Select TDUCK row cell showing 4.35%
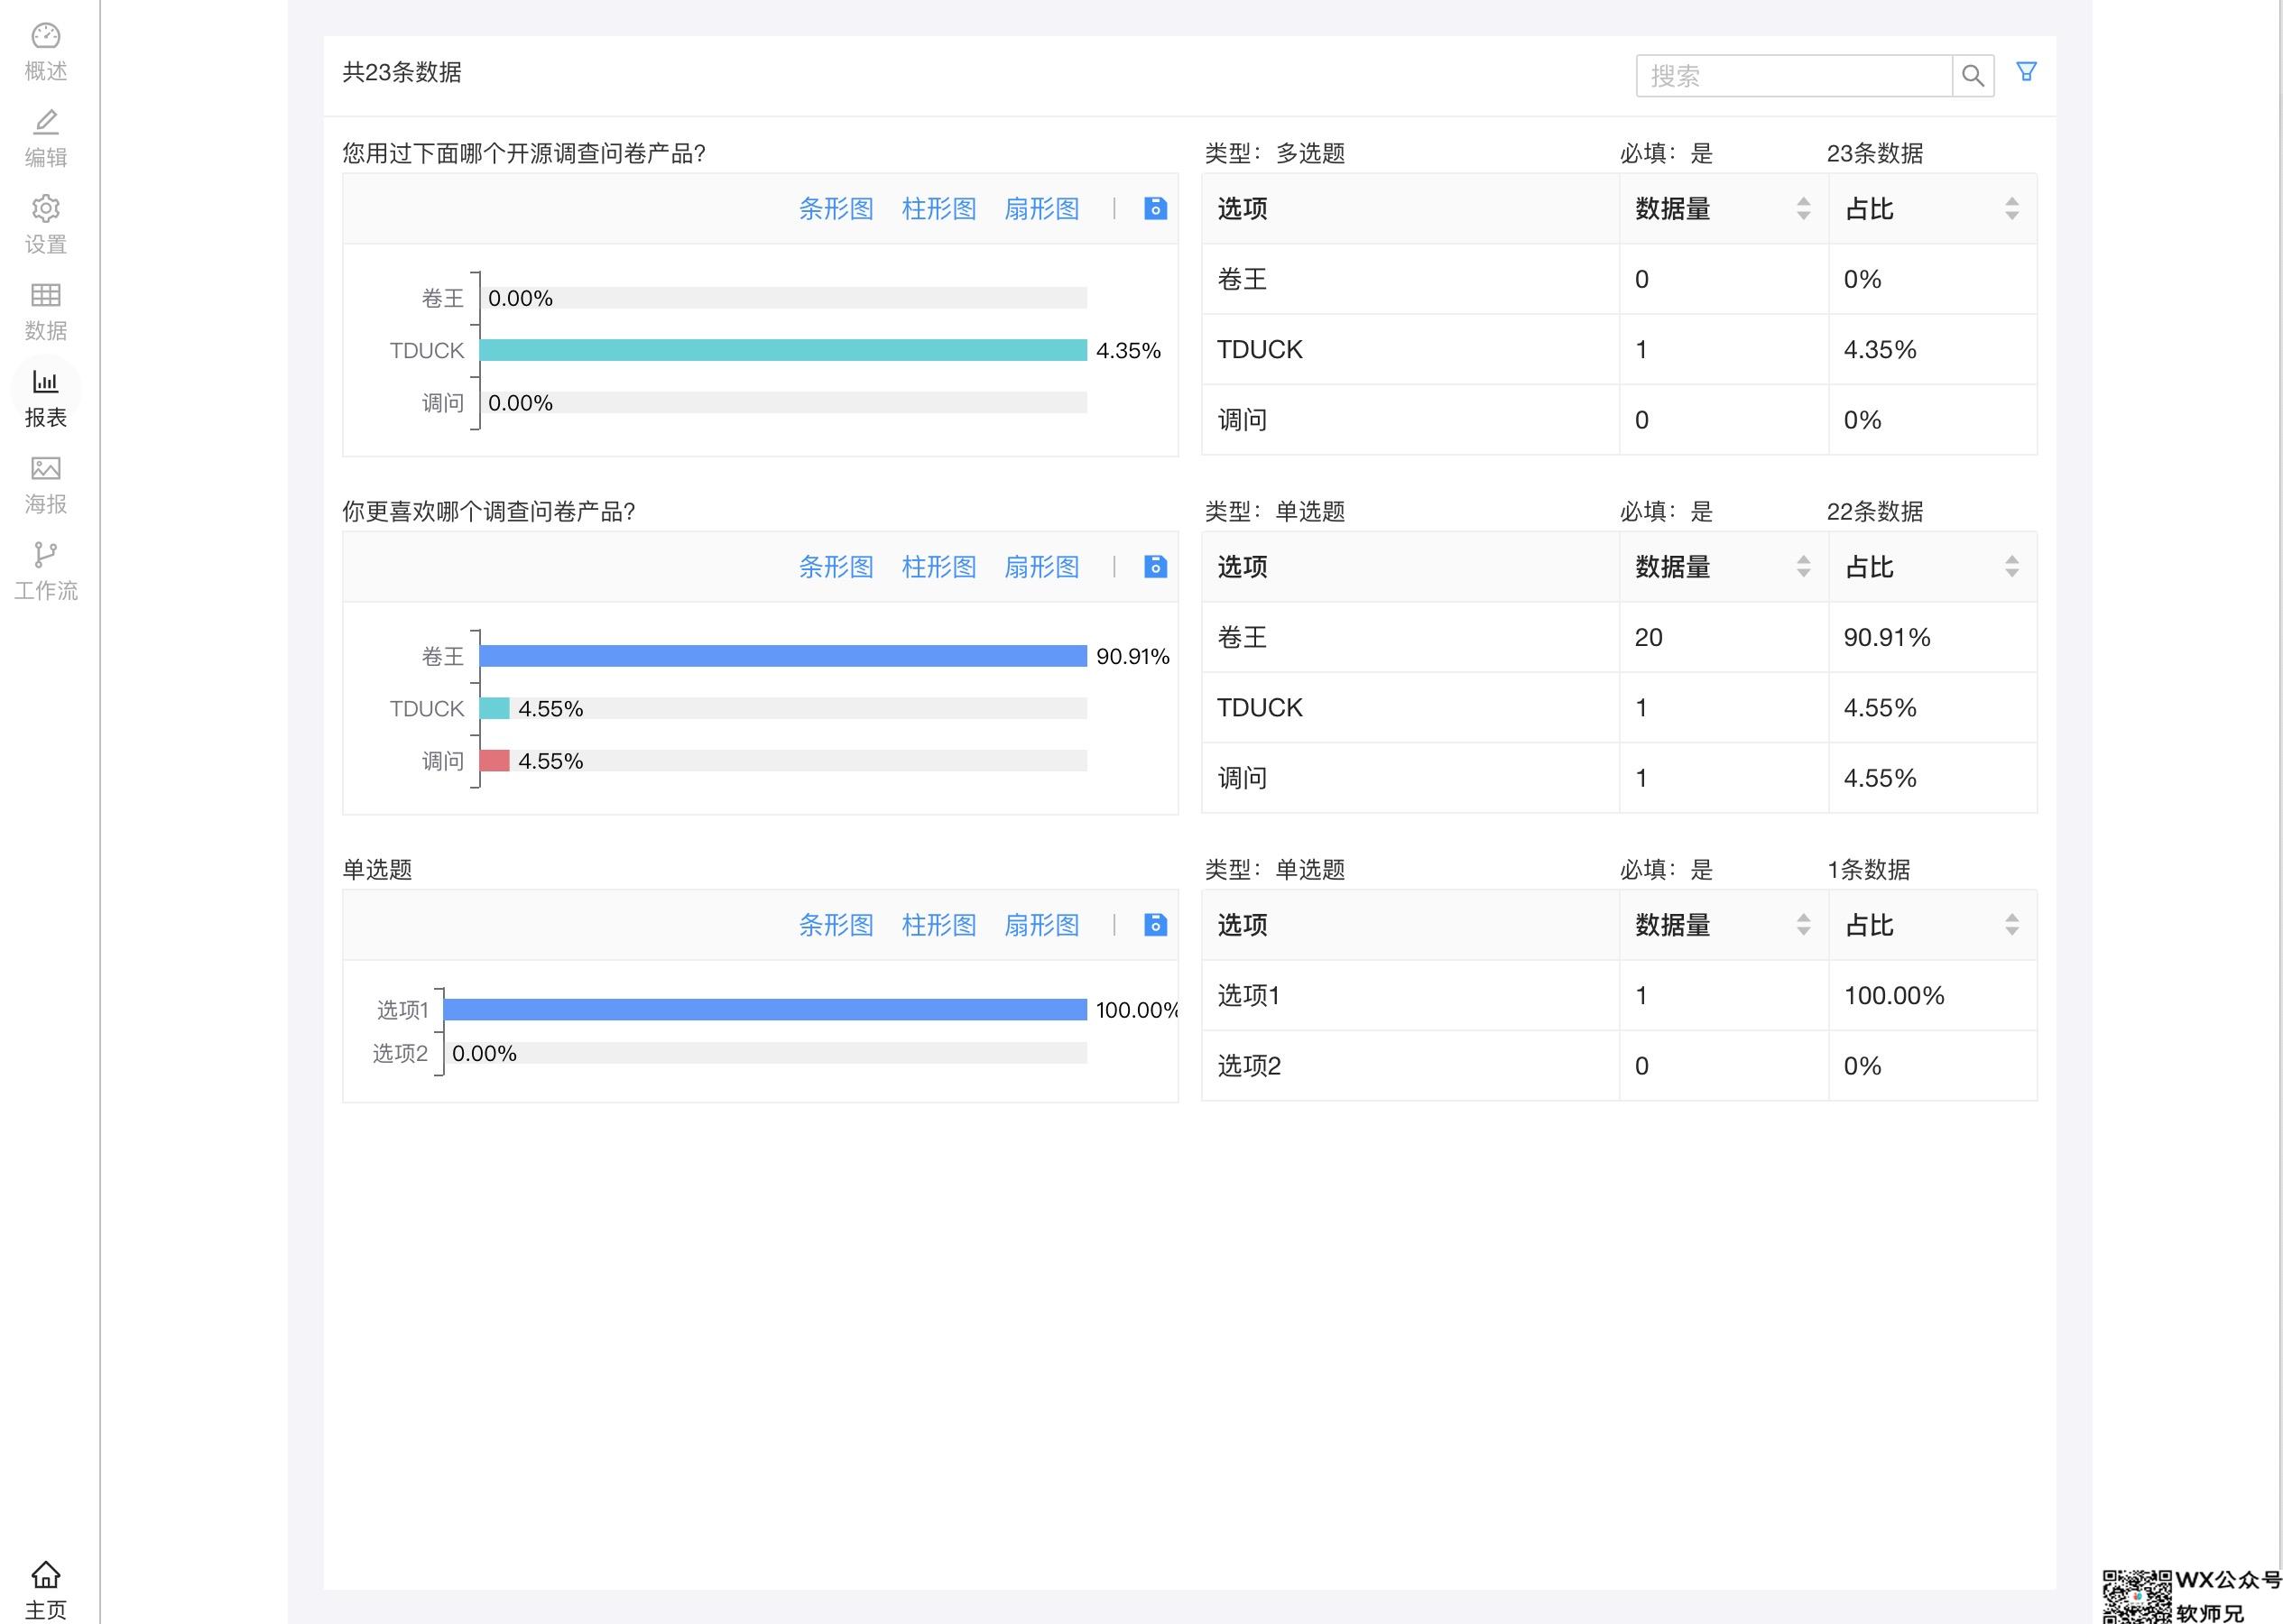Screen dimensions: 2283x1624 click(x=1932, y=349)
